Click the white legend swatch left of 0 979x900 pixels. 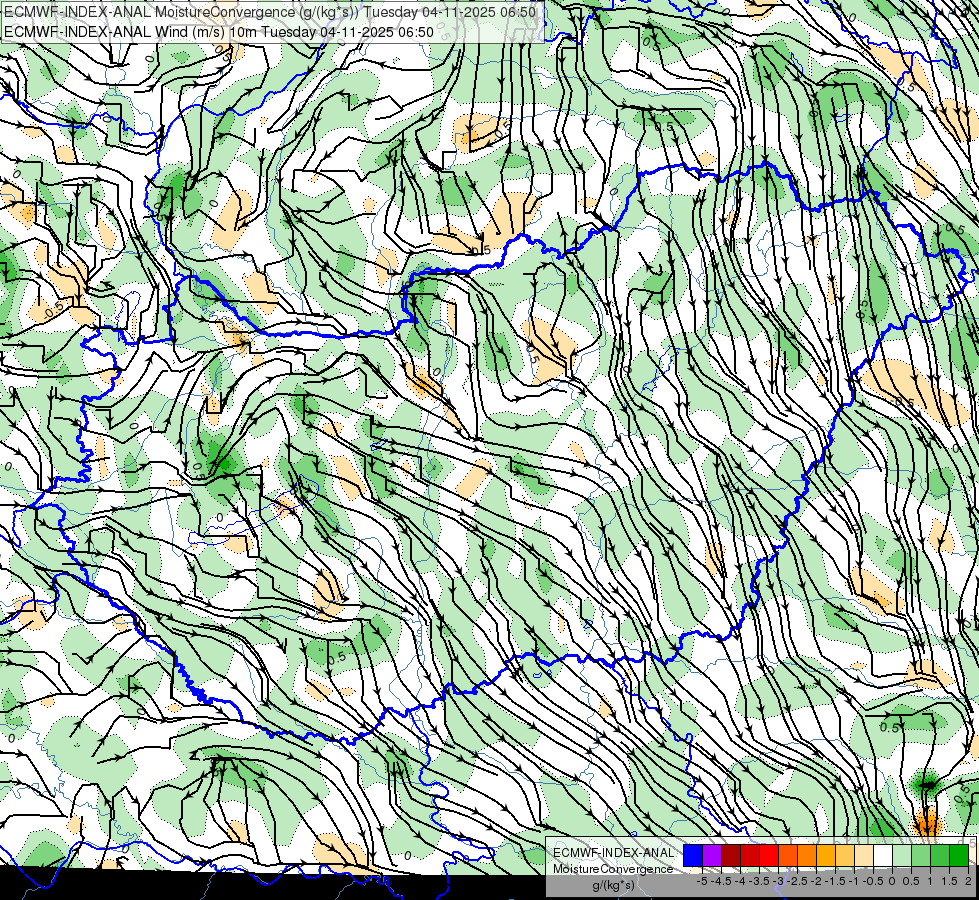coord(883,856)
